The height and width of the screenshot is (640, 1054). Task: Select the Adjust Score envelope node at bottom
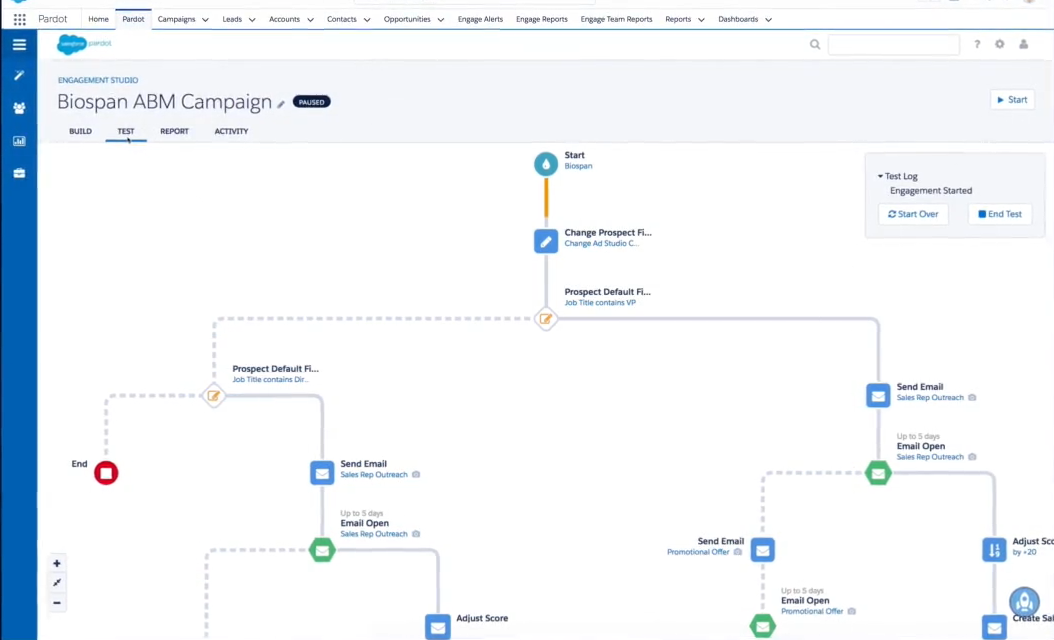438,627
